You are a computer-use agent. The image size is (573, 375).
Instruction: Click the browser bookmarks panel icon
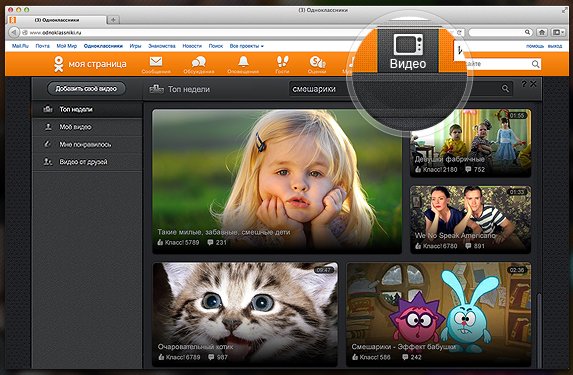click(557, 32)
